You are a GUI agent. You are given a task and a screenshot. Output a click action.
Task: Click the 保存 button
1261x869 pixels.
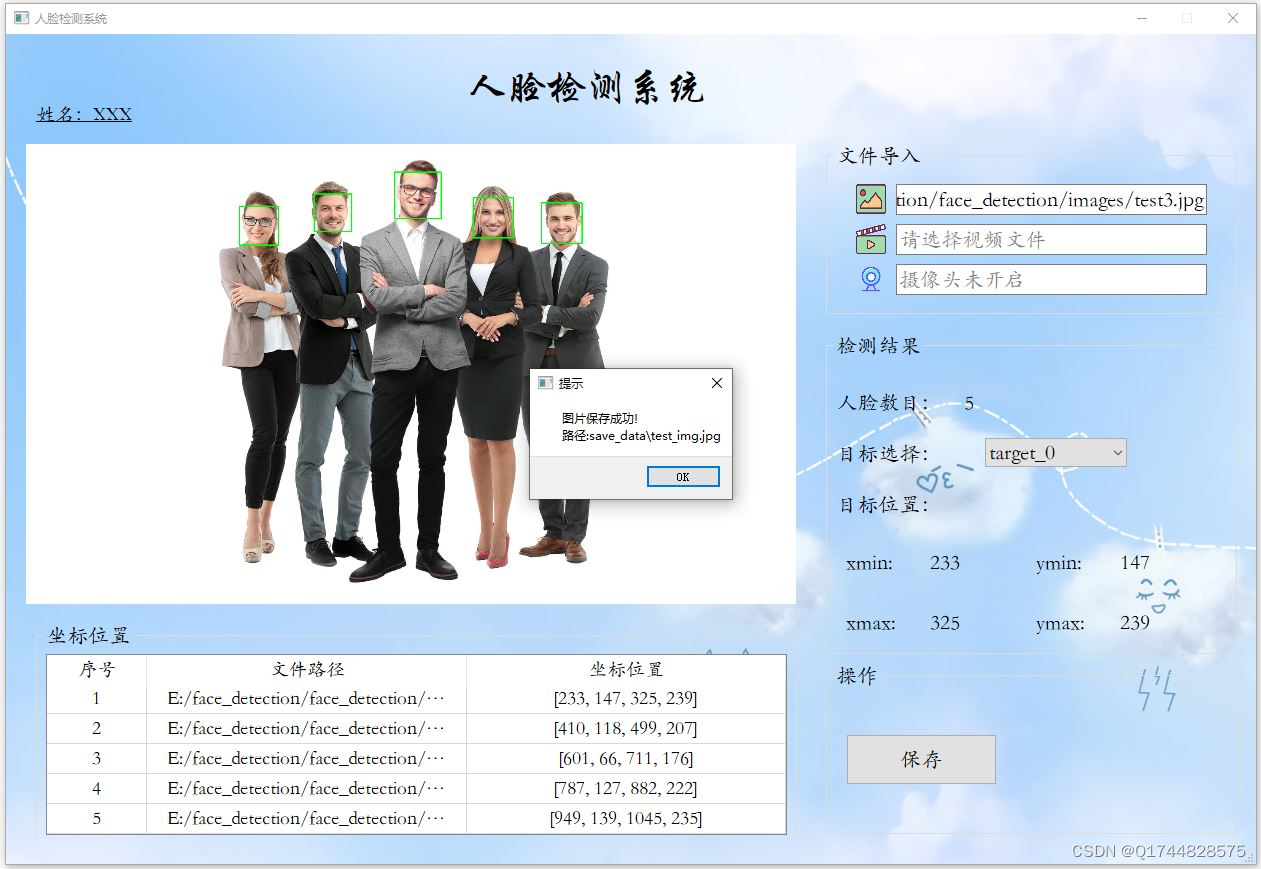pyautogui.click(x=921, y=759)
